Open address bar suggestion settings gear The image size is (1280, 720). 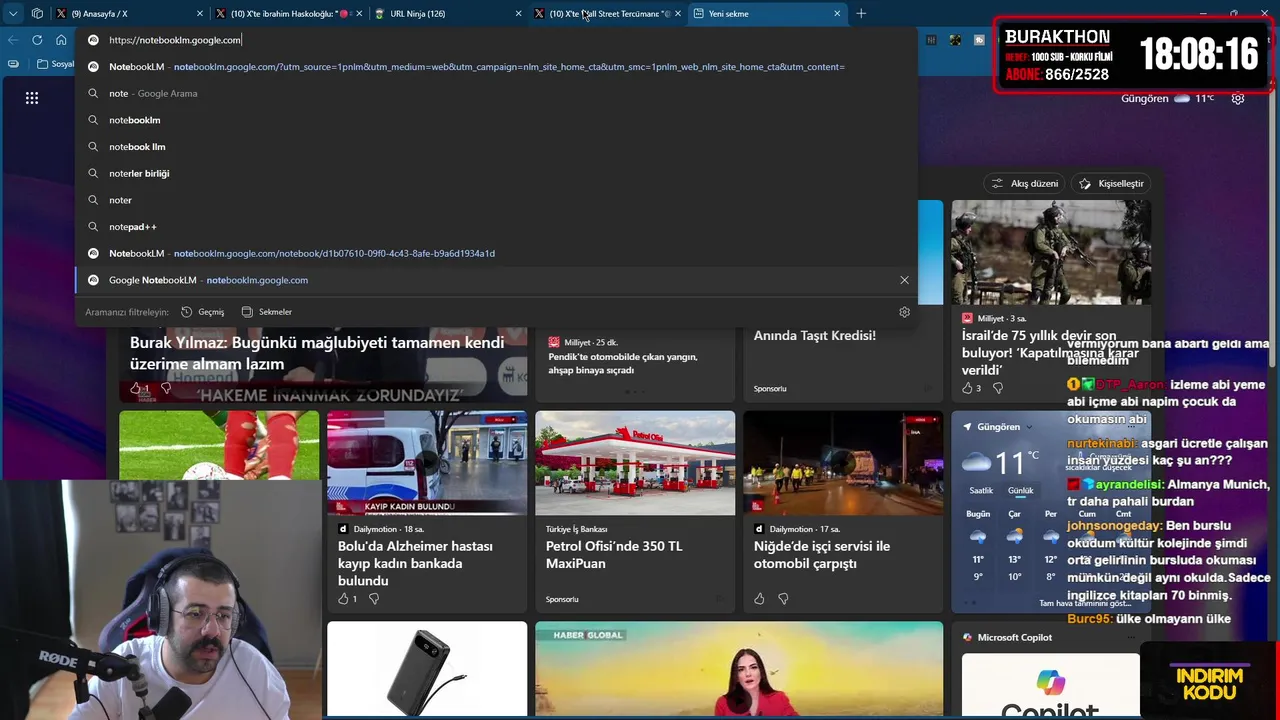click(x=904, y=312)
